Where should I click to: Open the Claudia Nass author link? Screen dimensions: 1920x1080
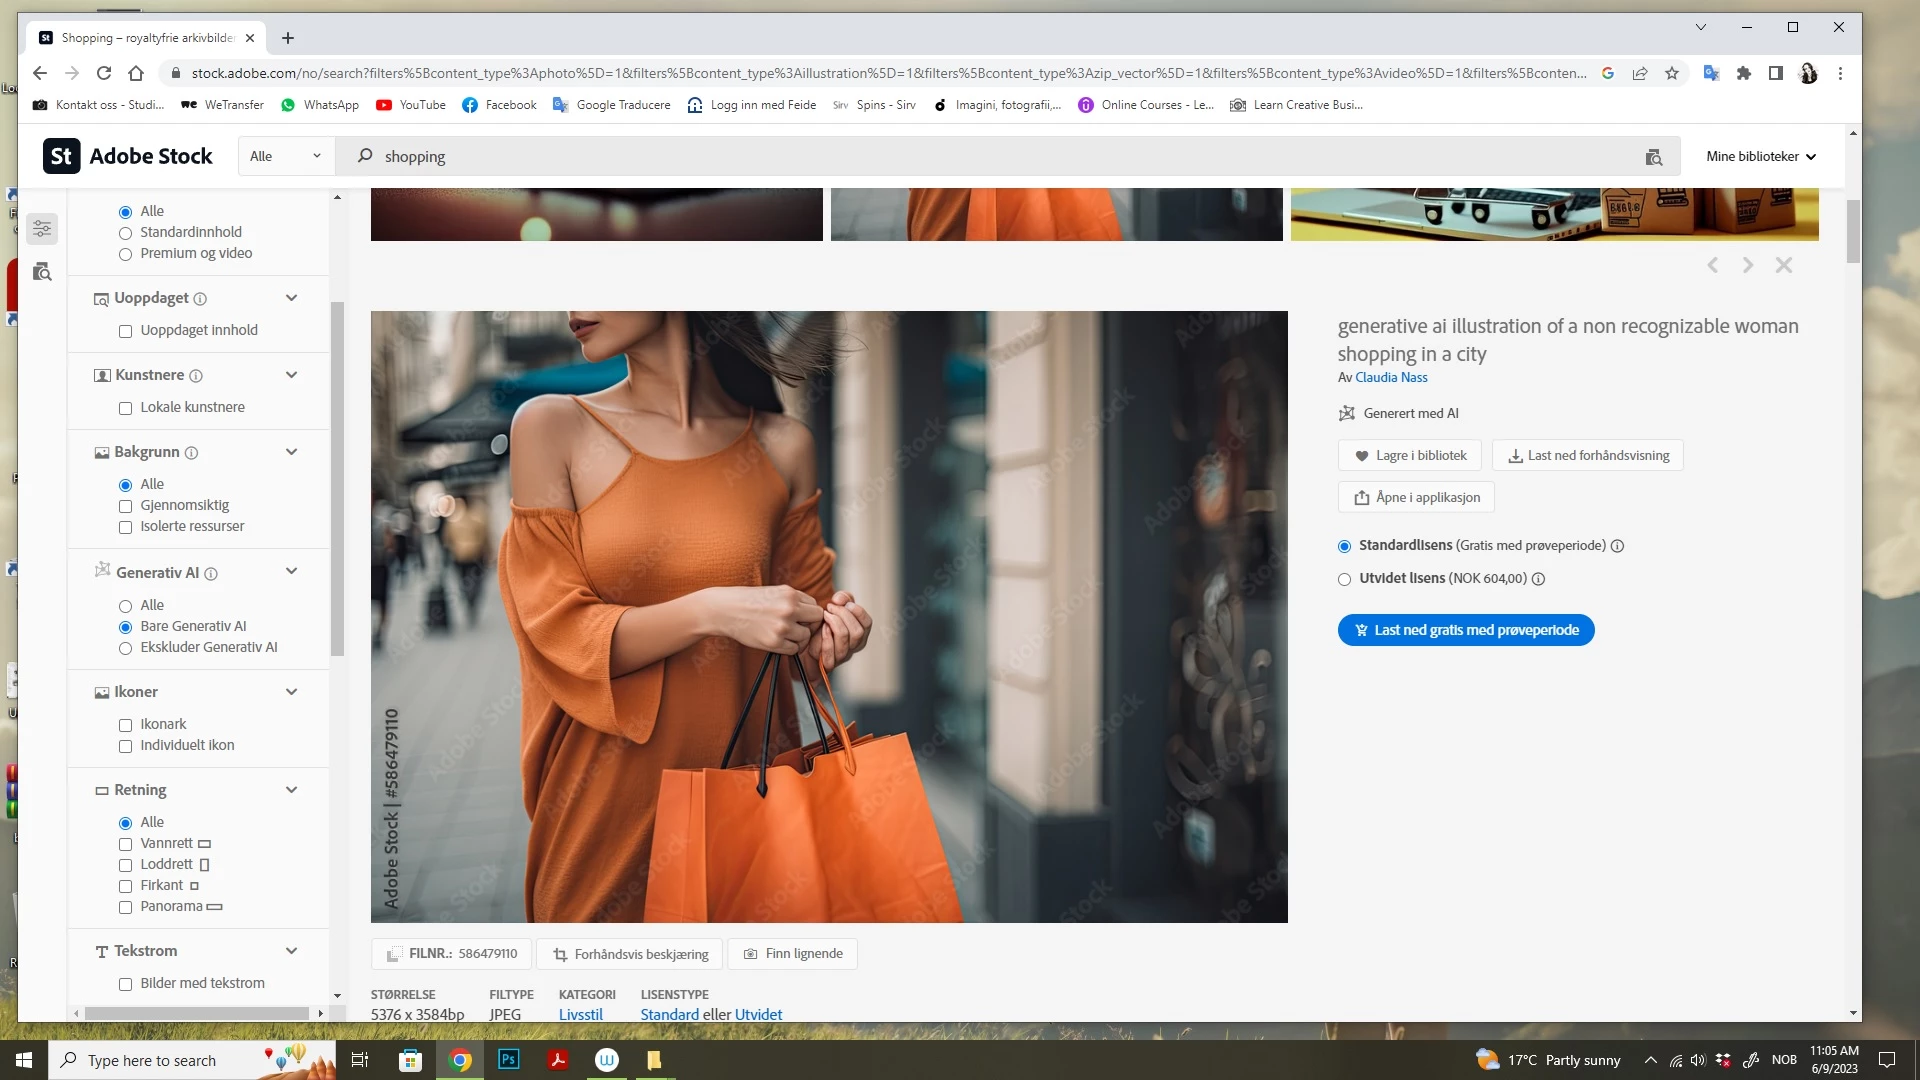coord(1391,378)
